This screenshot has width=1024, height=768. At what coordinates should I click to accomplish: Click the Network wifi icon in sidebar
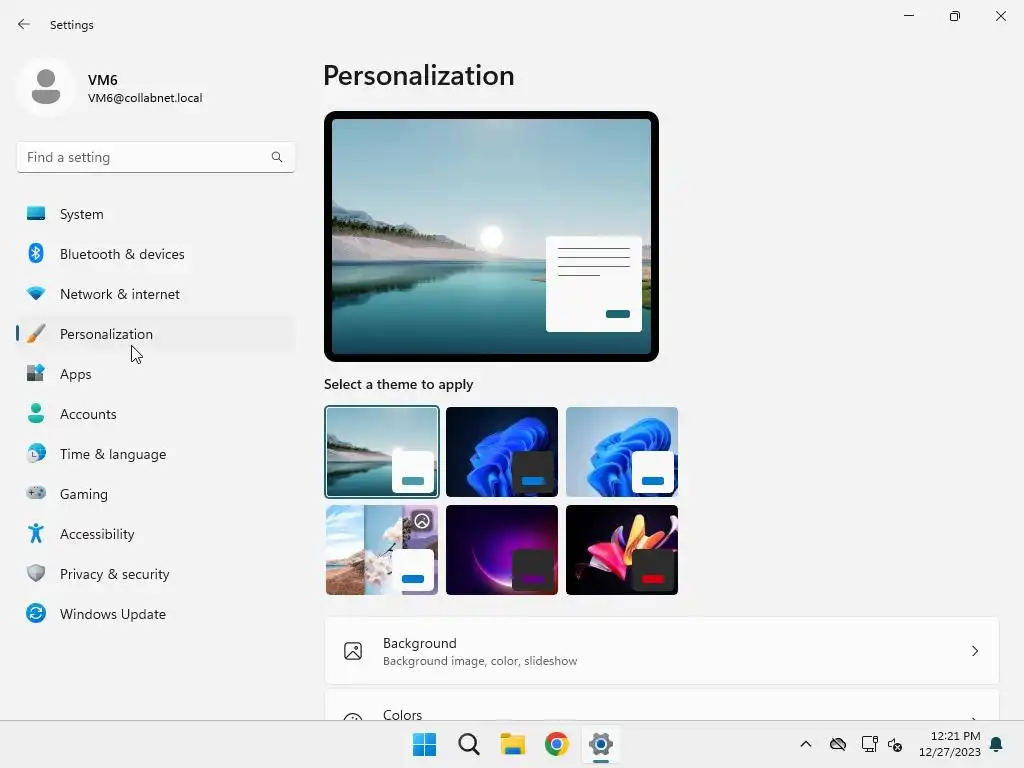[36, 294]
